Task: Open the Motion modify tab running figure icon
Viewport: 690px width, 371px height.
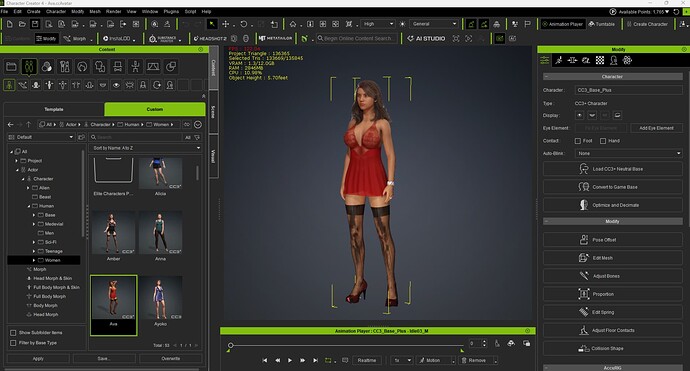Action: coord(559,60)
